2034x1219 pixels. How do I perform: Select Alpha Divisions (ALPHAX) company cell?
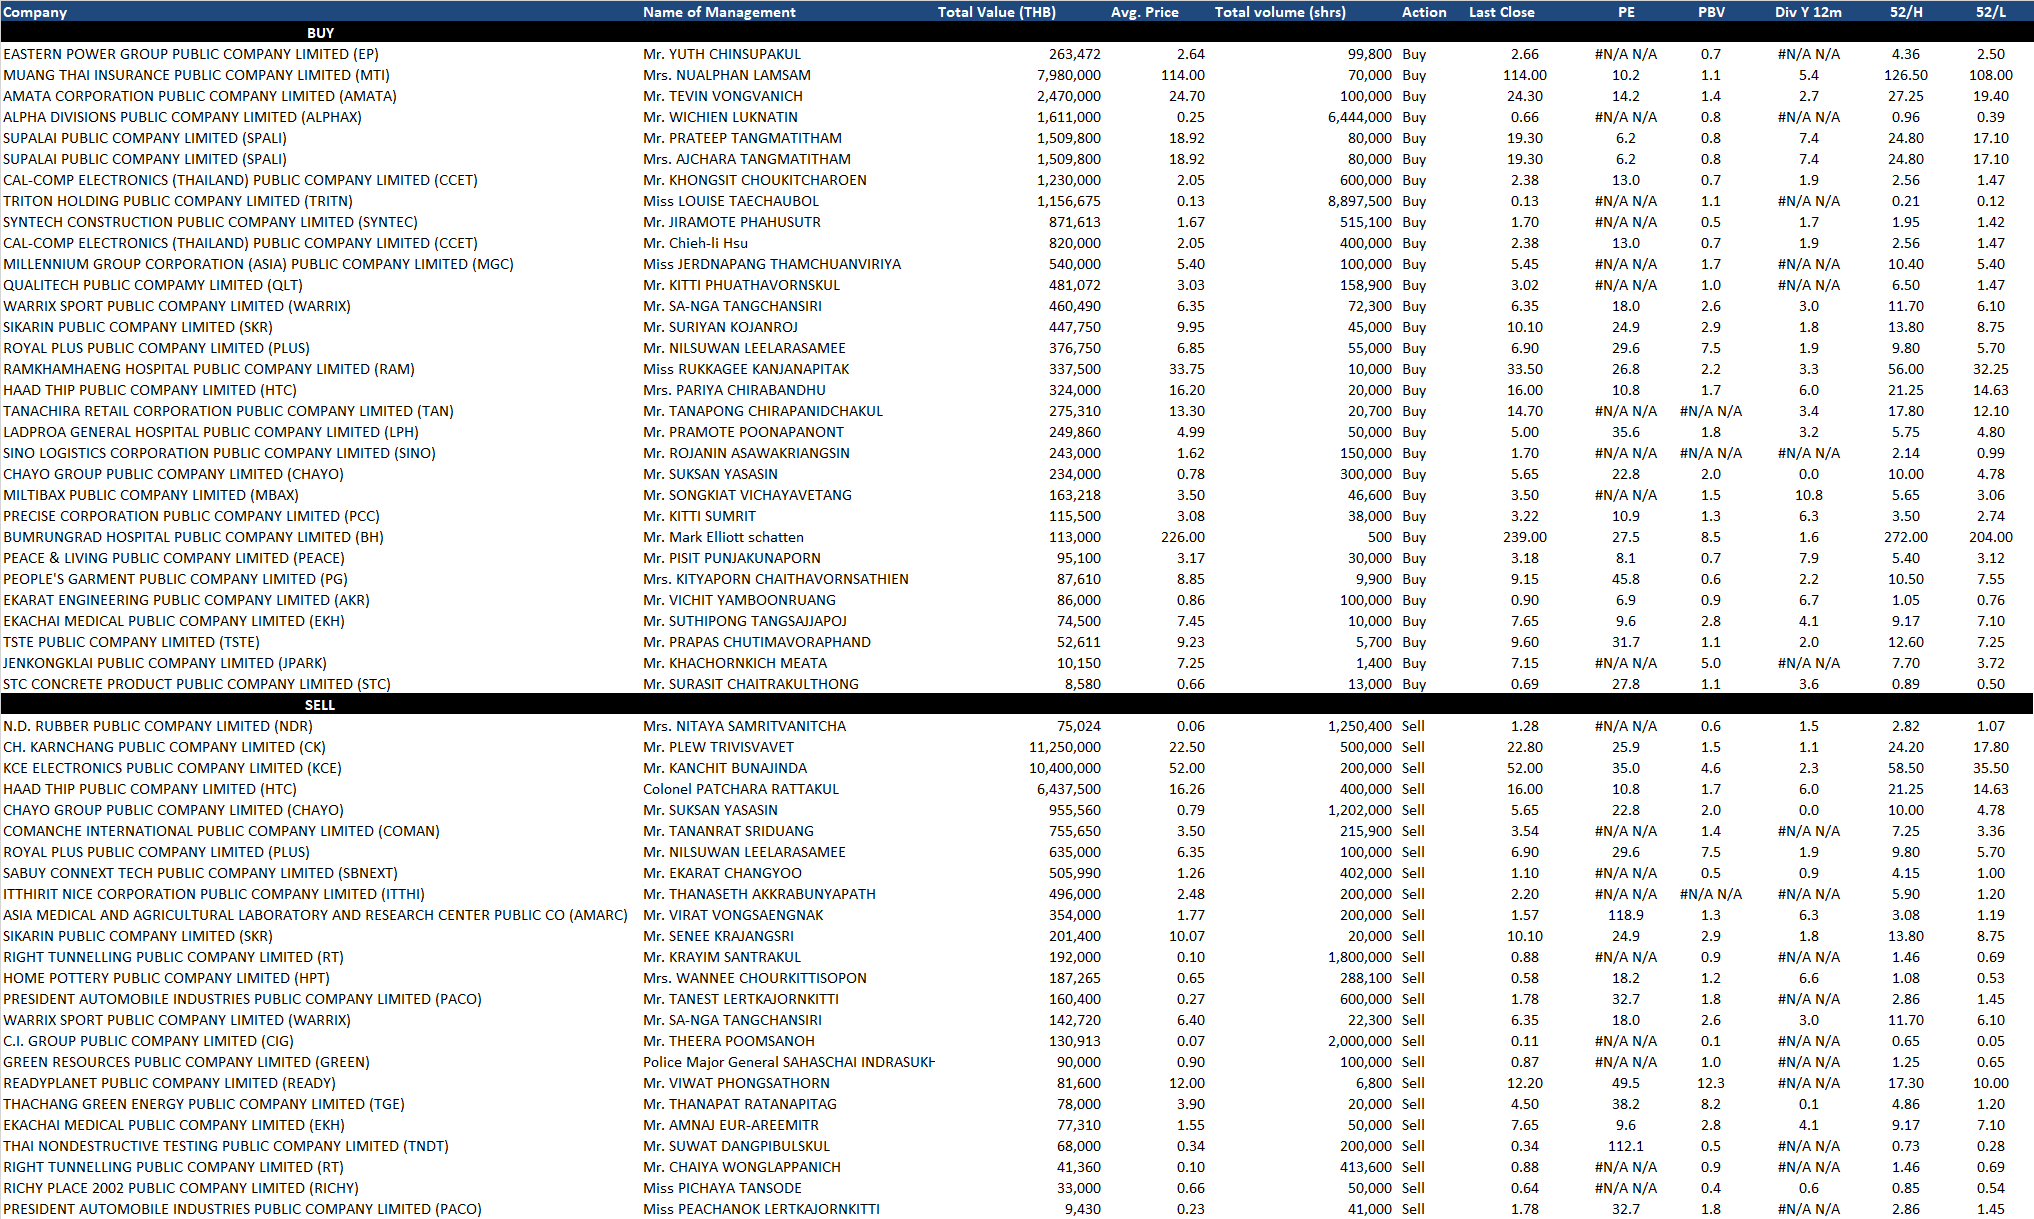click(182, 117)
